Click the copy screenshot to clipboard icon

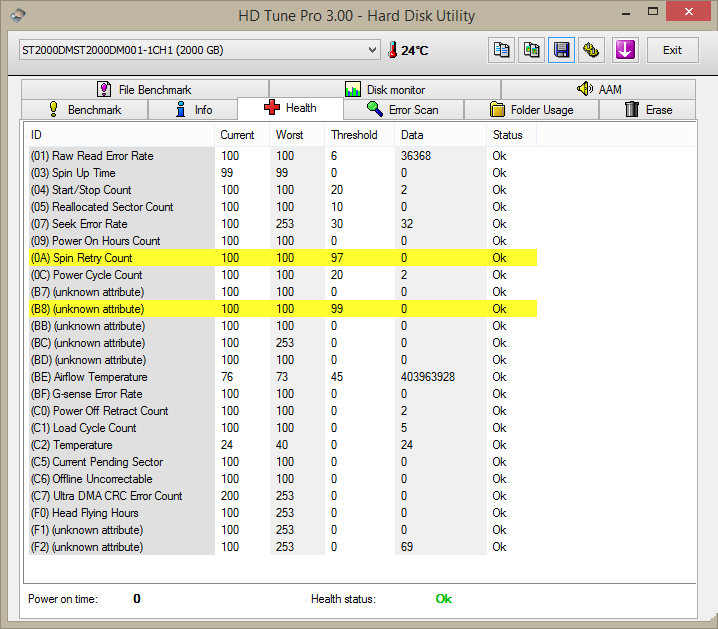coord(531,50)
